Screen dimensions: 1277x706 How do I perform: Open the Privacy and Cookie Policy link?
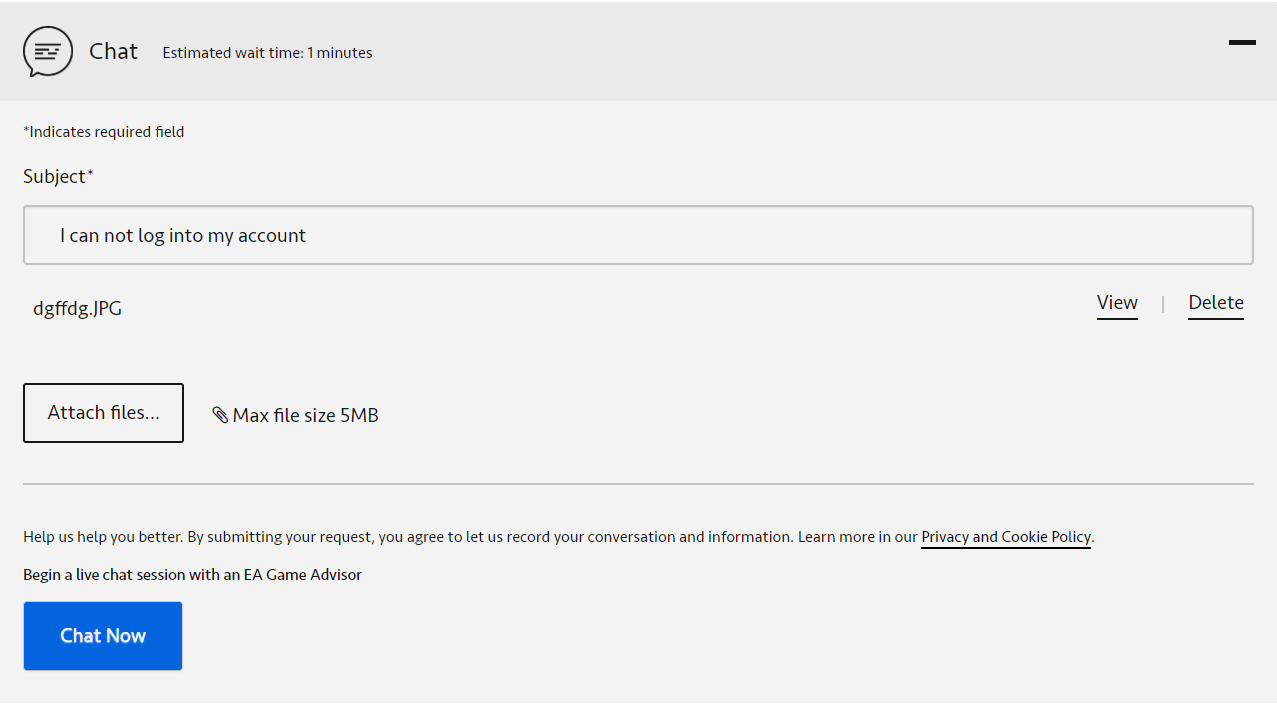click(x=1005, y=537)
